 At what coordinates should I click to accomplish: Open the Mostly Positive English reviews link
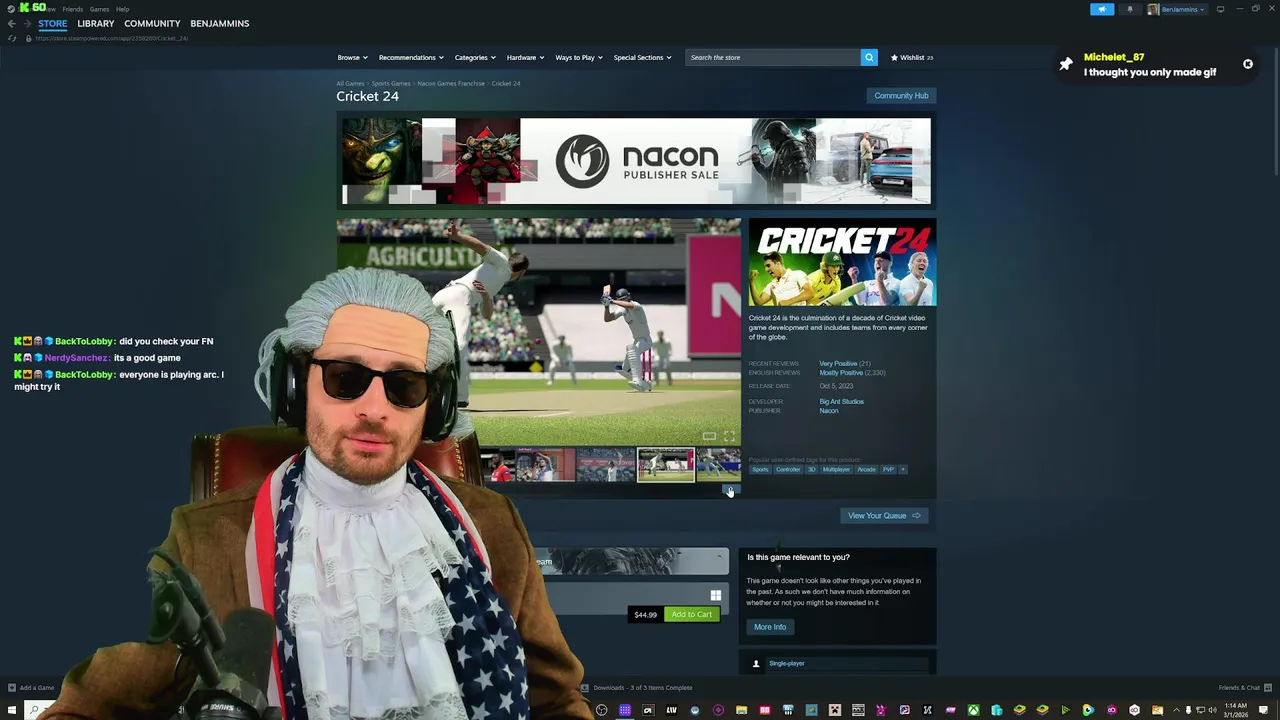[840, 373]
